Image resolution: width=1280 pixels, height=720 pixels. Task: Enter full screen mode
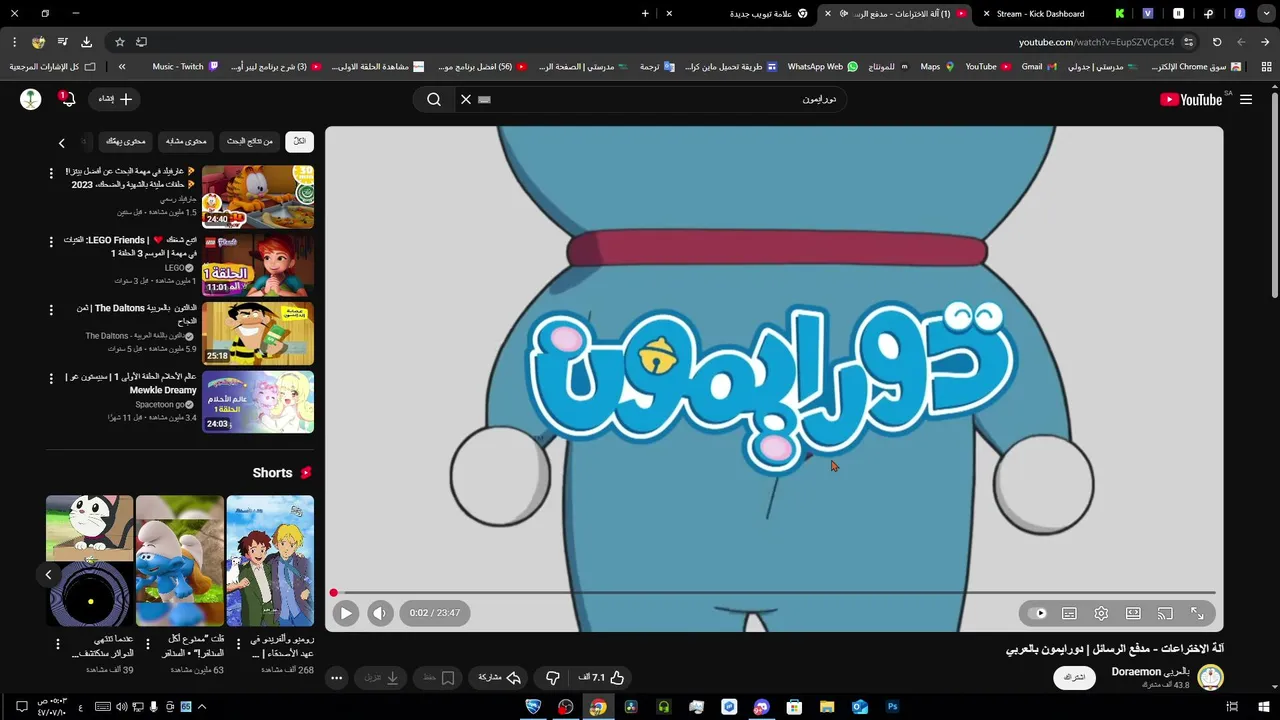point(1197,613)
